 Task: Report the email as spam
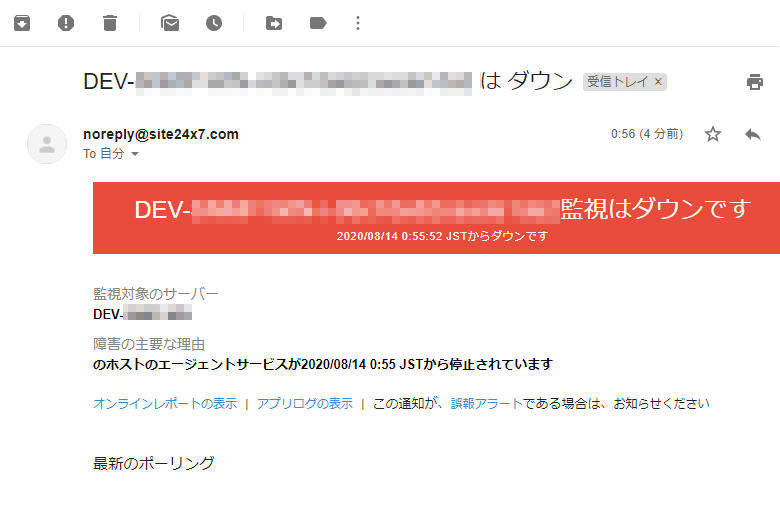coord(66,23)
